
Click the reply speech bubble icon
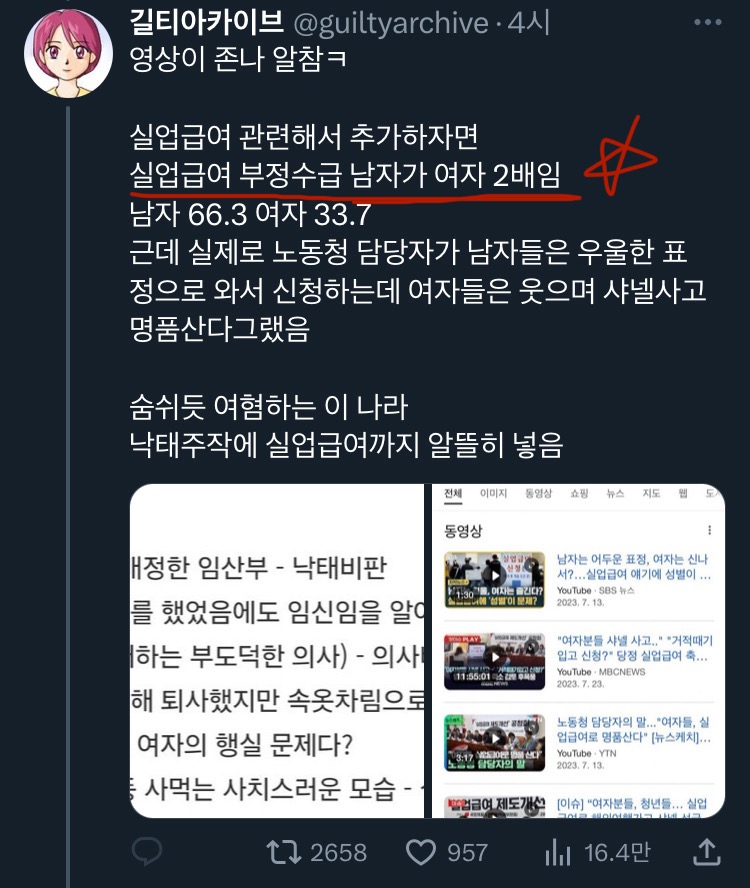(x=147, y=851)
